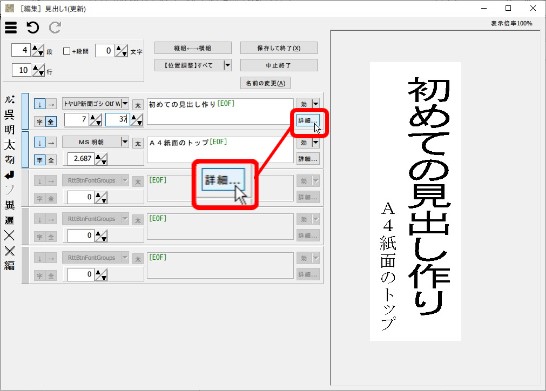Undo the last edit
Viewport: 546px width, 391px height.
pos(33,28)
